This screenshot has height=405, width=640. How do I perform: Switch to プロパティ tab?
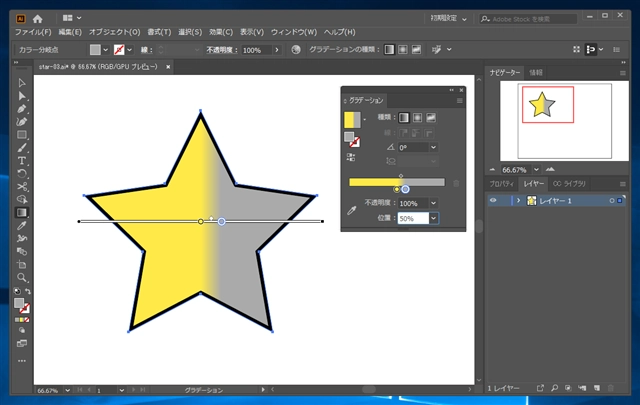(x=501, y=184)
